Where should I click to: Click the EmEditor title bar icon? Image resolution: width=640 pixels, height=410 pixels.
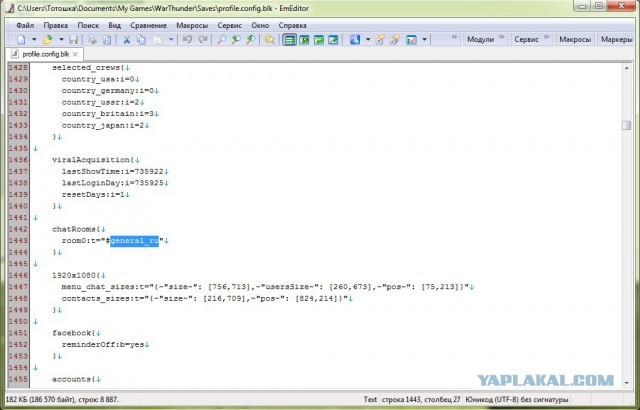(10, 8)
